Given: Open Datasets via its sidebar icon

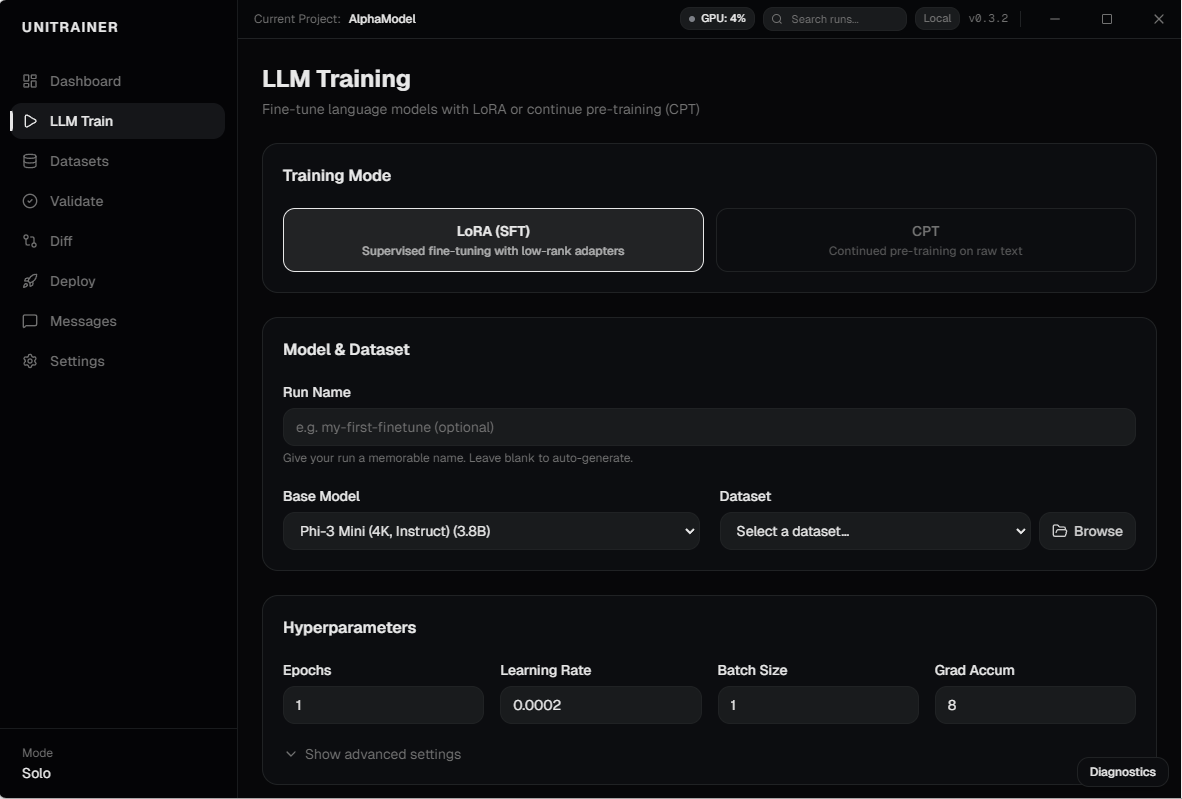Looking at the screenshot, I should [x=30, y=161].
